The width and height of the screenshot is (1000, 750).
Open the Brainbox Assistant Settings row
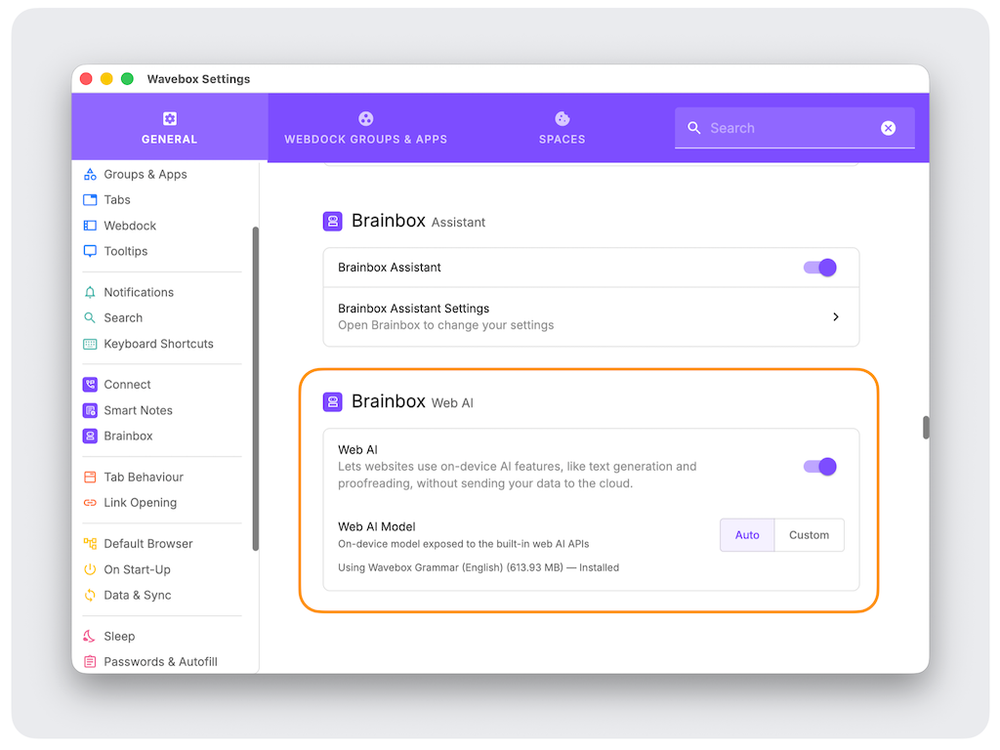coord(591,317)
